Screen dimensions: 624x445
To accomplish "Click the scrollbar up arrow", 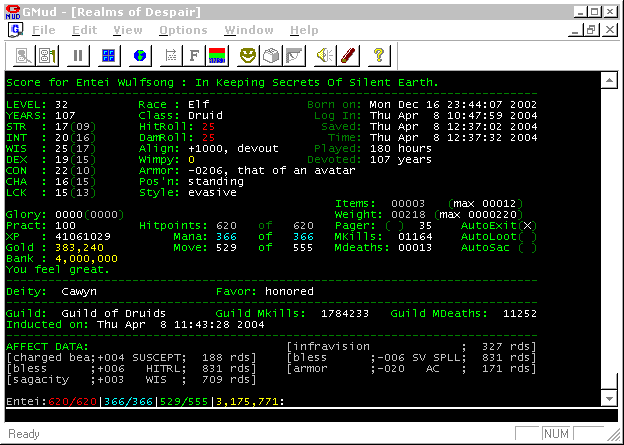I will coord(609,81).
